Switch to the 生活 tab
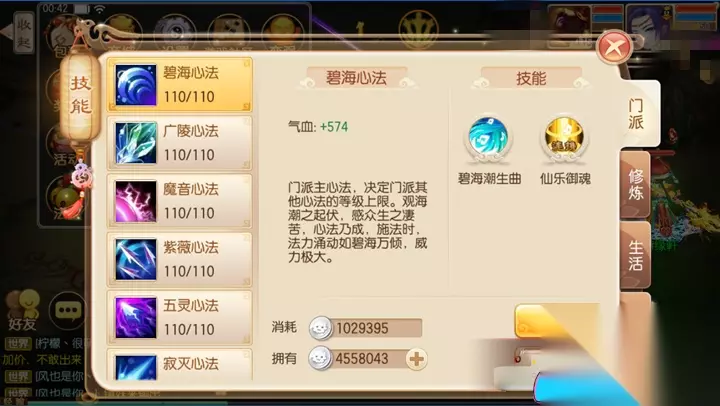This screenshot has width=720, height=406. [636, 255]
